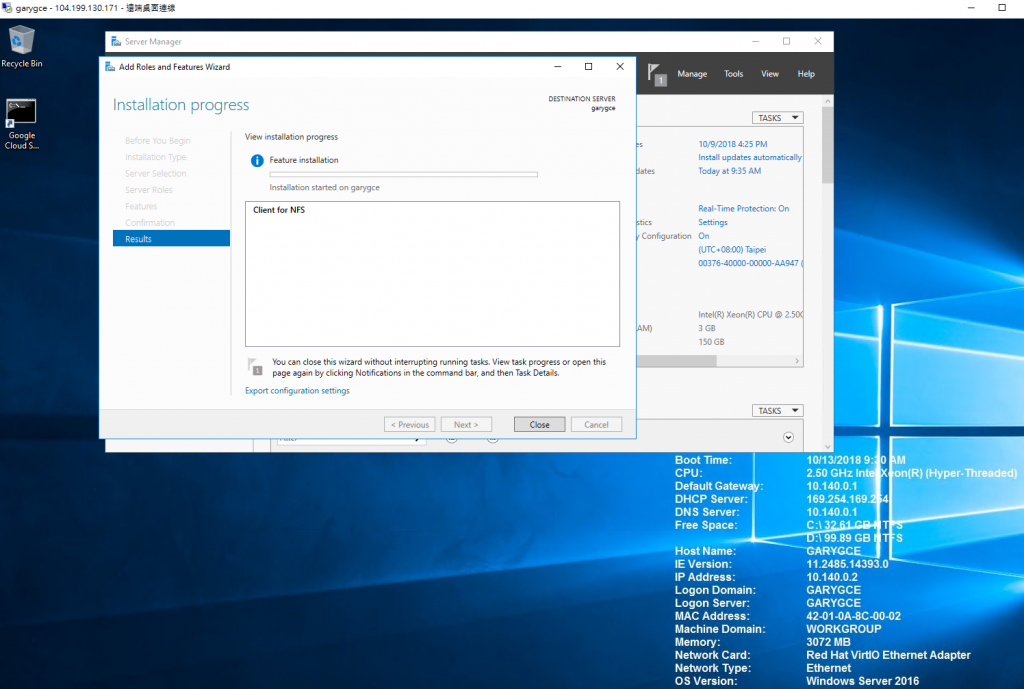The image size is (1024, 689).
Task: Click the scroll right arrow of properties panel
Action: tap(797, 361)
